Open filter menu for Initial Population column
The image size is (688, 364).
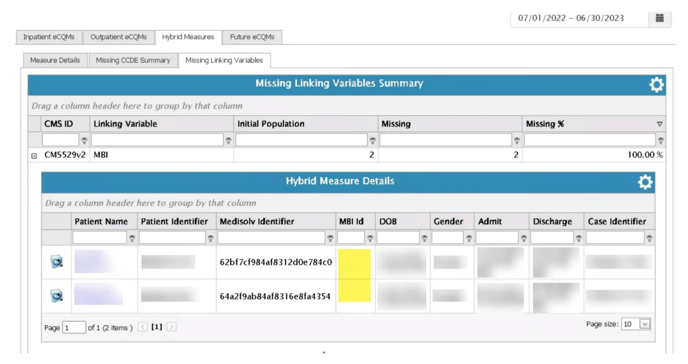(372, 140)
